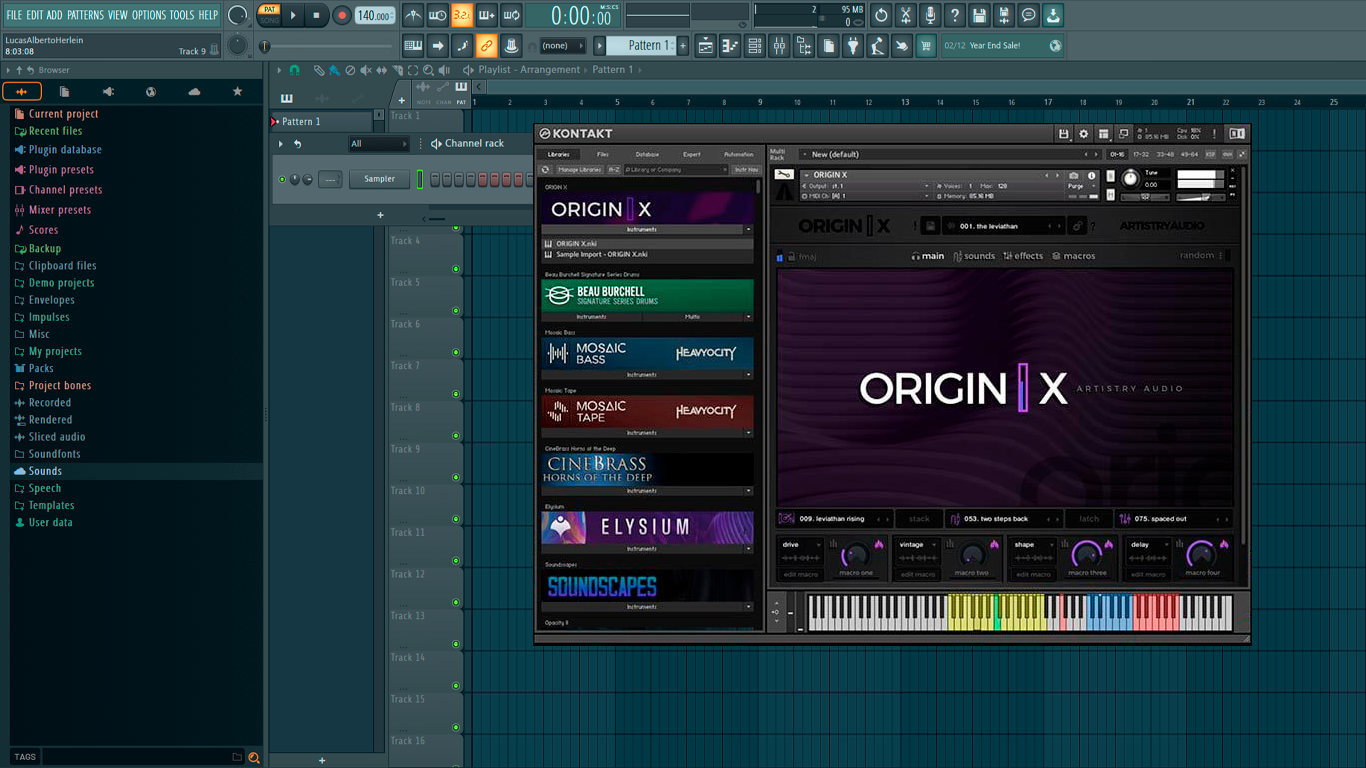Click the Origin X snapshot camera icon

[x=1074, y=175]
